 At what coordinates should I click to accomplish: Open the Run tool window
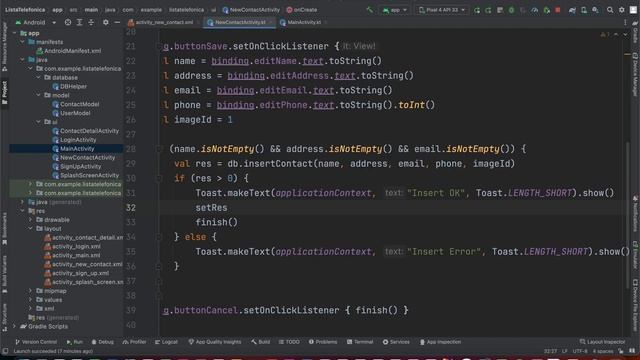coord(75,342)
